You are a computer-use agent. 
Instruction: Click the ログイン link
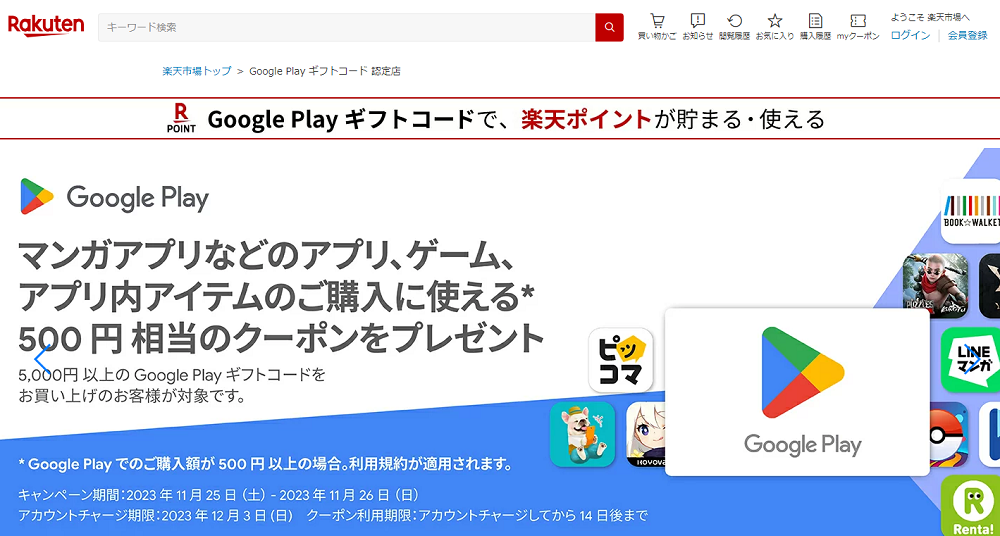point(910,35)
